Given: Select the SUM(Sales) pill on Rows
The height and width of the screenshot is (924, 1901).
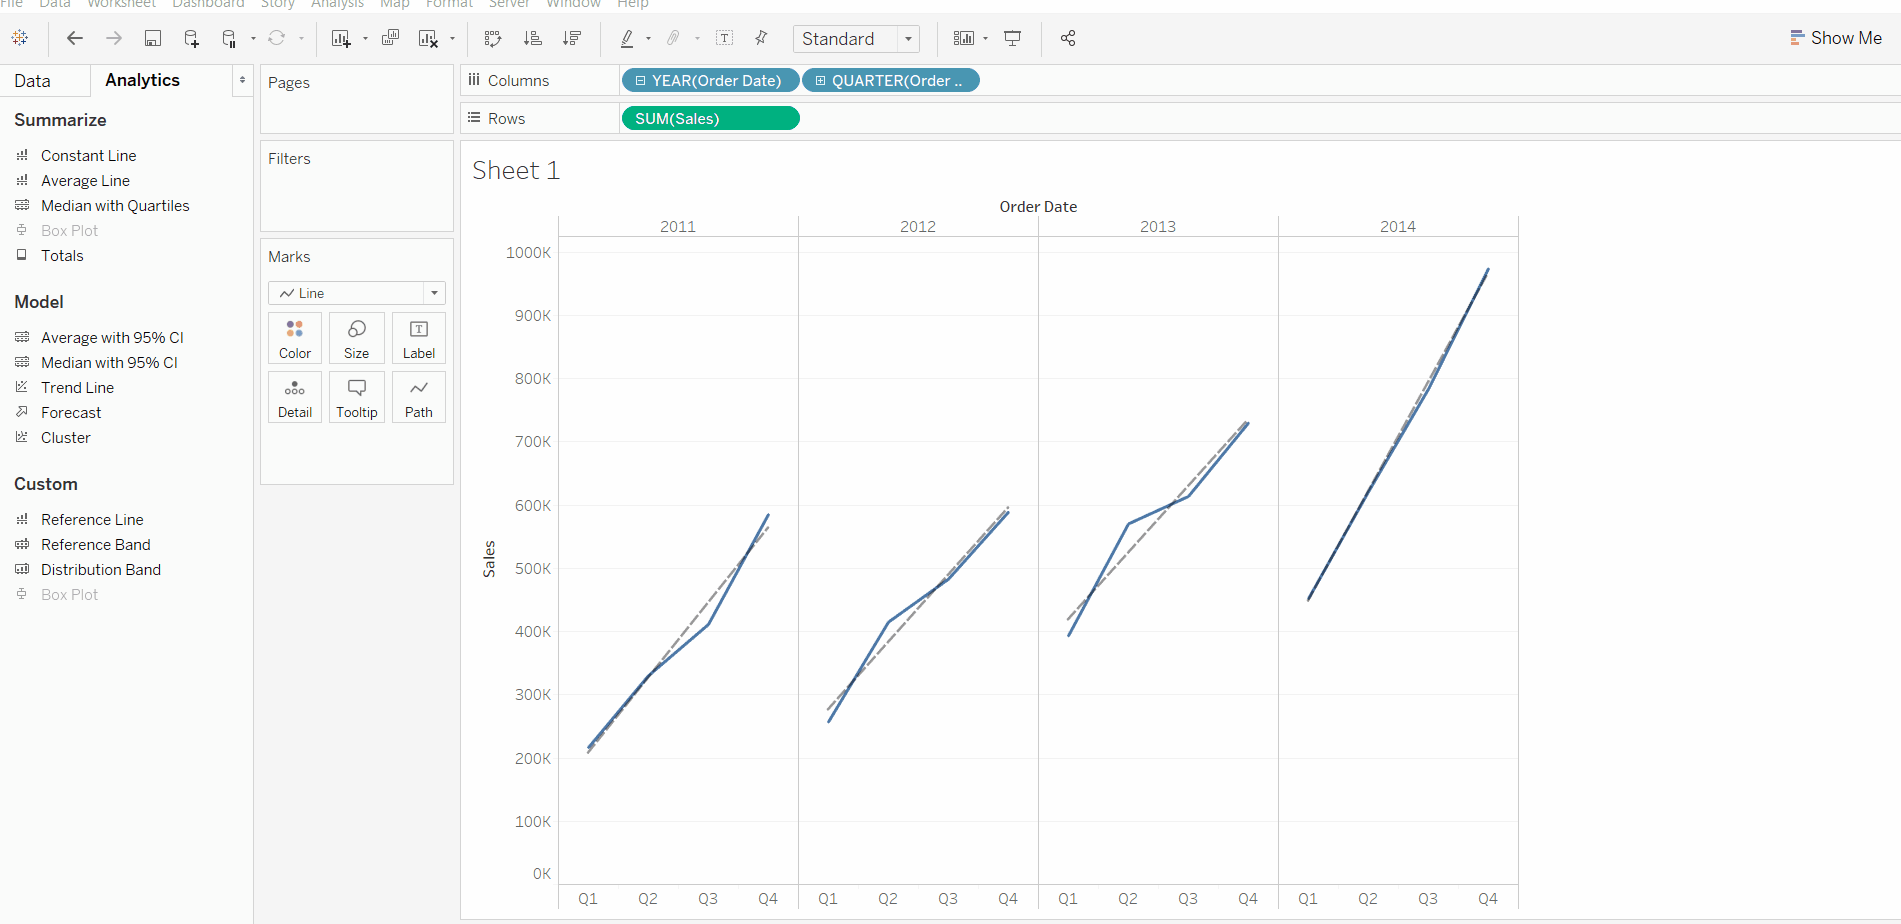Looking at the screenshot, I should click(710, 118).
